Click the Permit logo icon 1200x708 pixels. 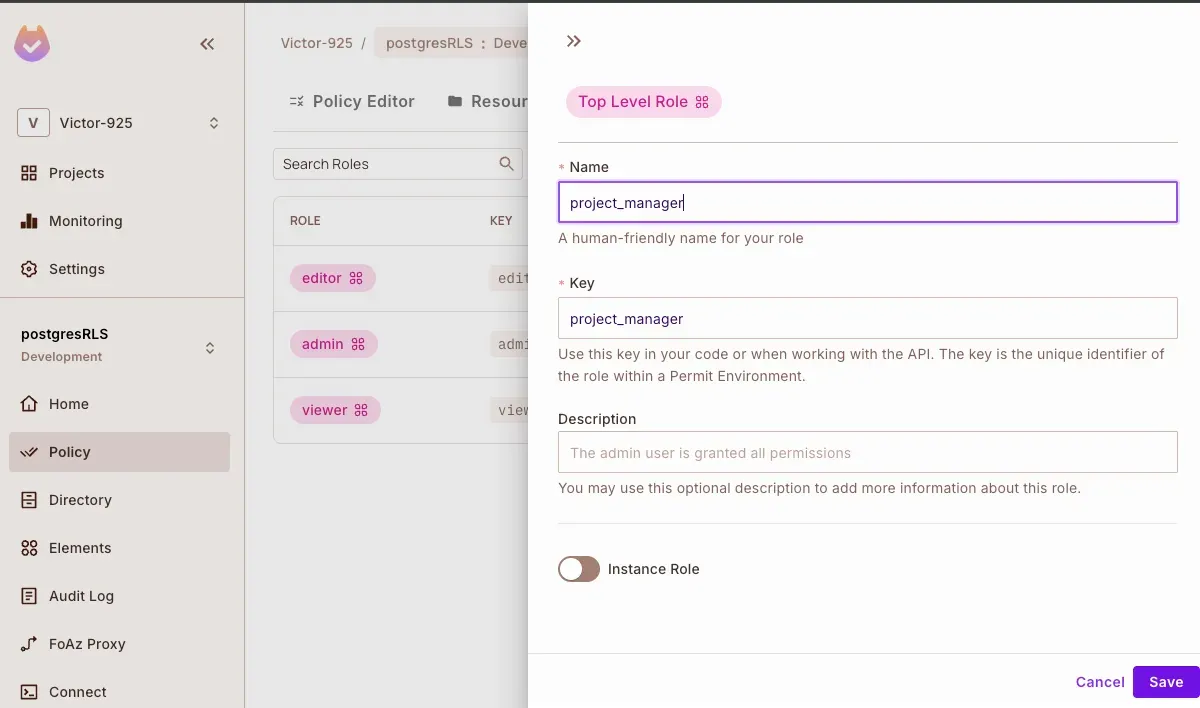point(32,44)
